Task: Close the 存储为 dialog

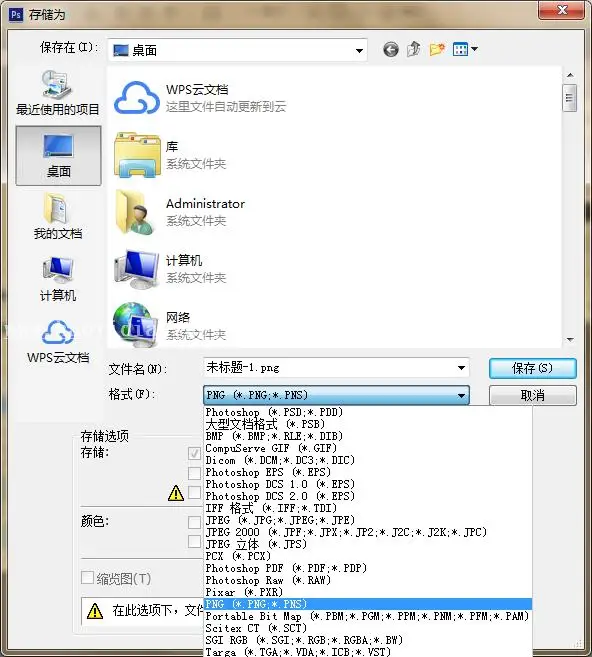Action: (x=561, y=10)
